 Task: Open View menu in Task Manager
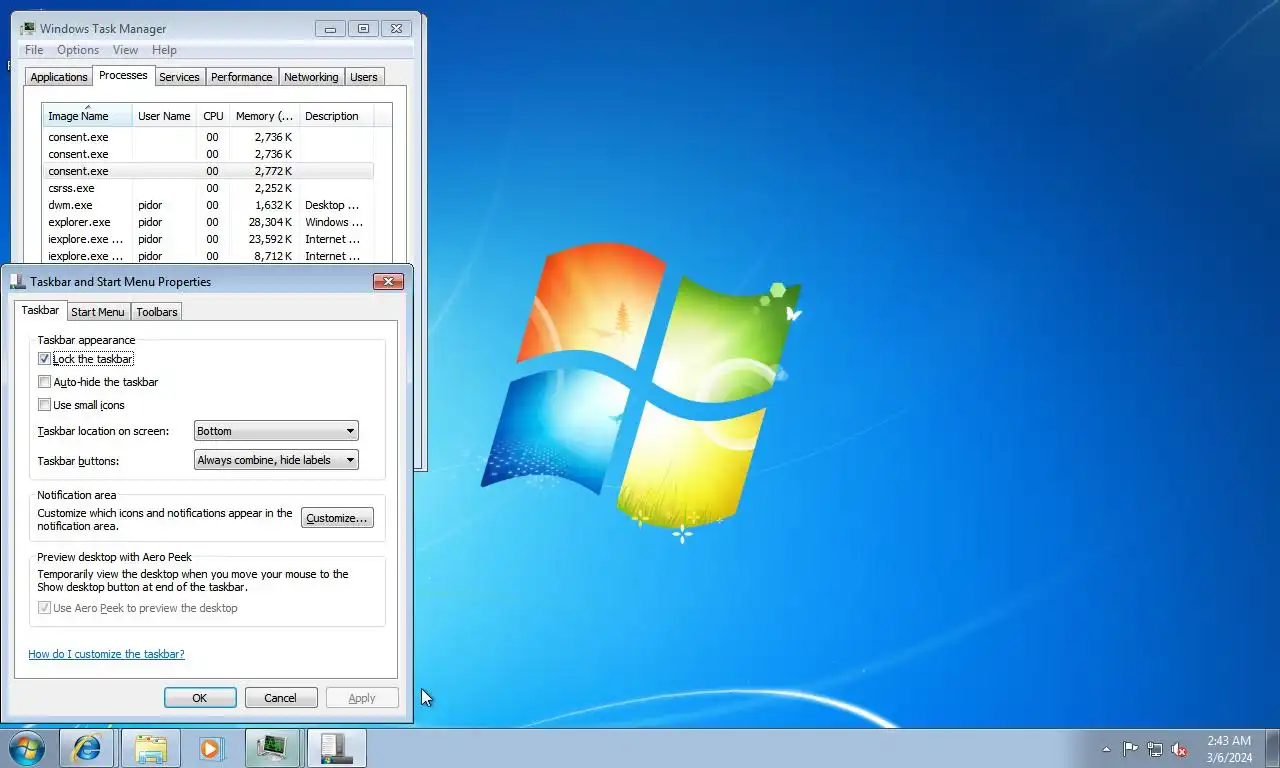click(125, 50)
